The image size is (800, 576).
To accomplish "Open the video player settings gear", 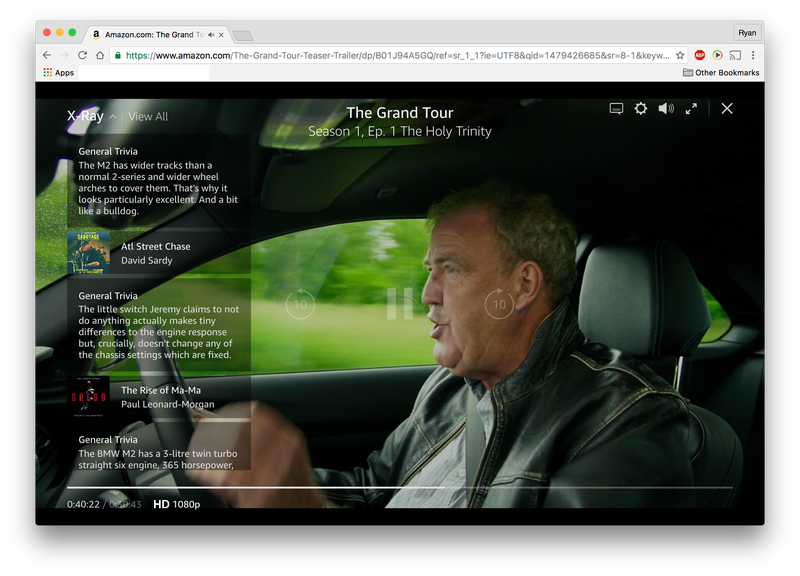I will [x=641, y=108].
